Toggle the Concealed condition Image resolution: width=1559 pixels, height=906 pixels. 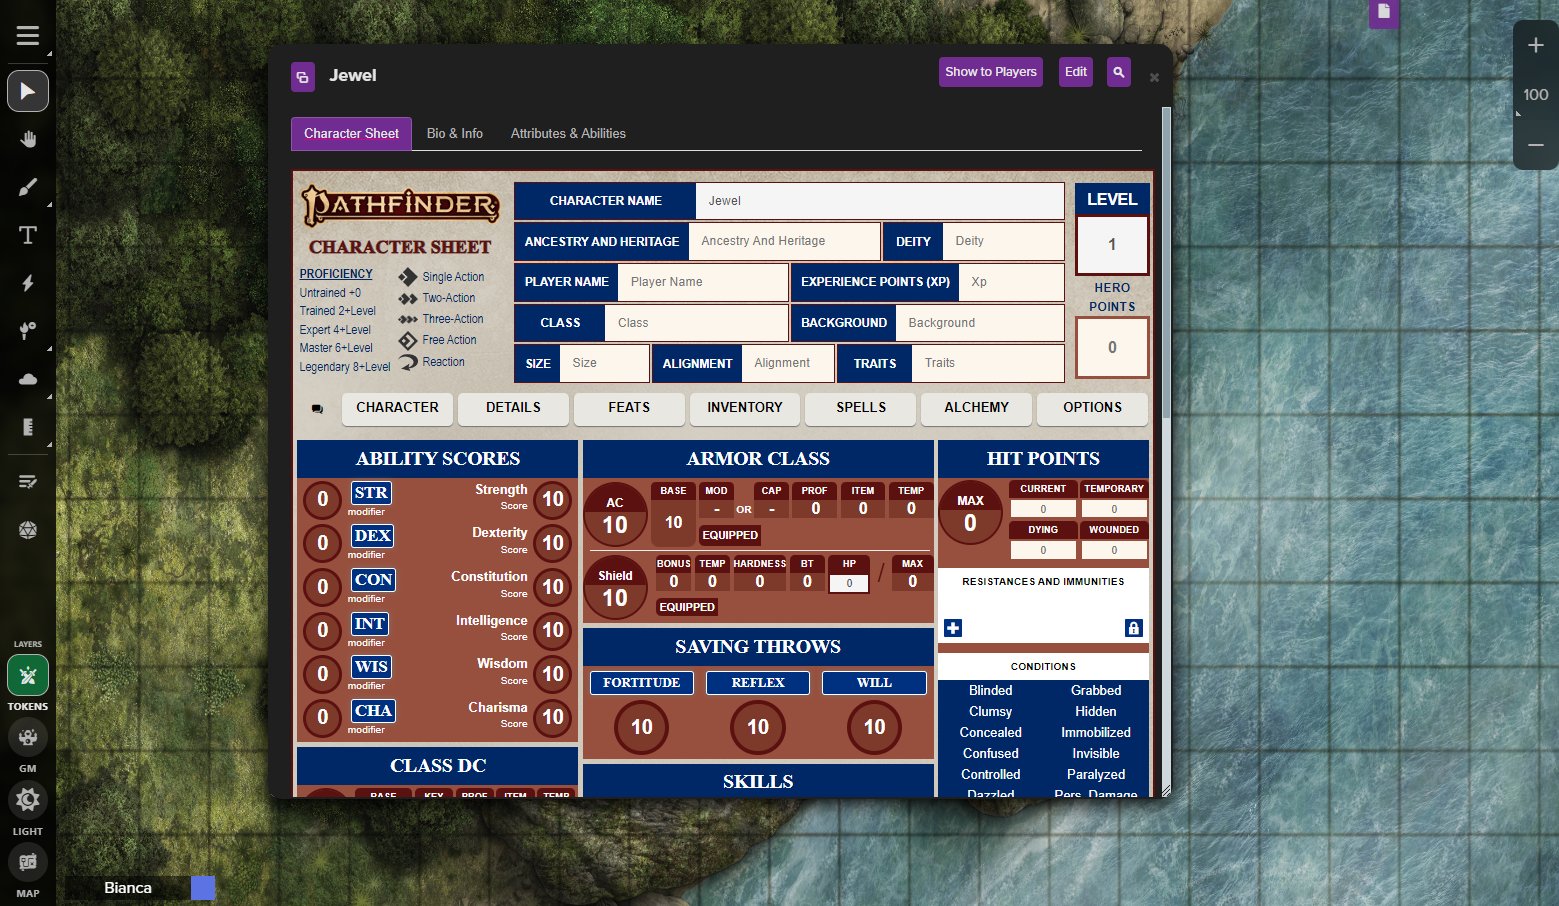[x=991, y=733]
